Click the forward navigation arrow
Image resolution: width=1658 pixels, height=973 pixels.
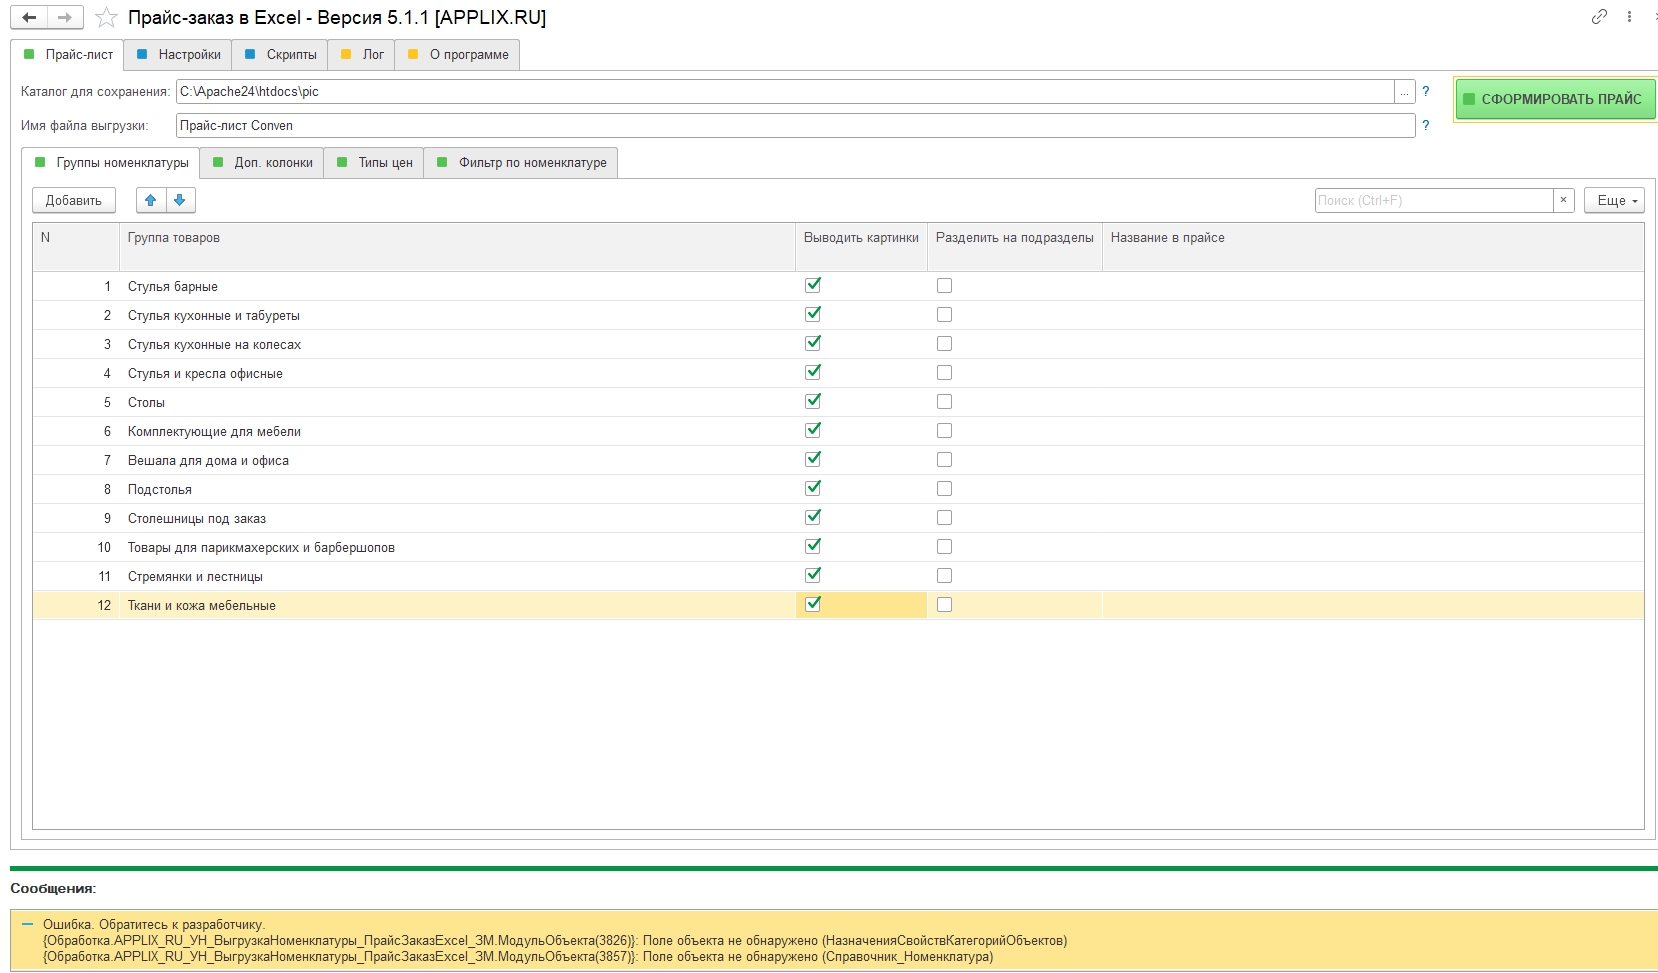(x=65, y=17)
